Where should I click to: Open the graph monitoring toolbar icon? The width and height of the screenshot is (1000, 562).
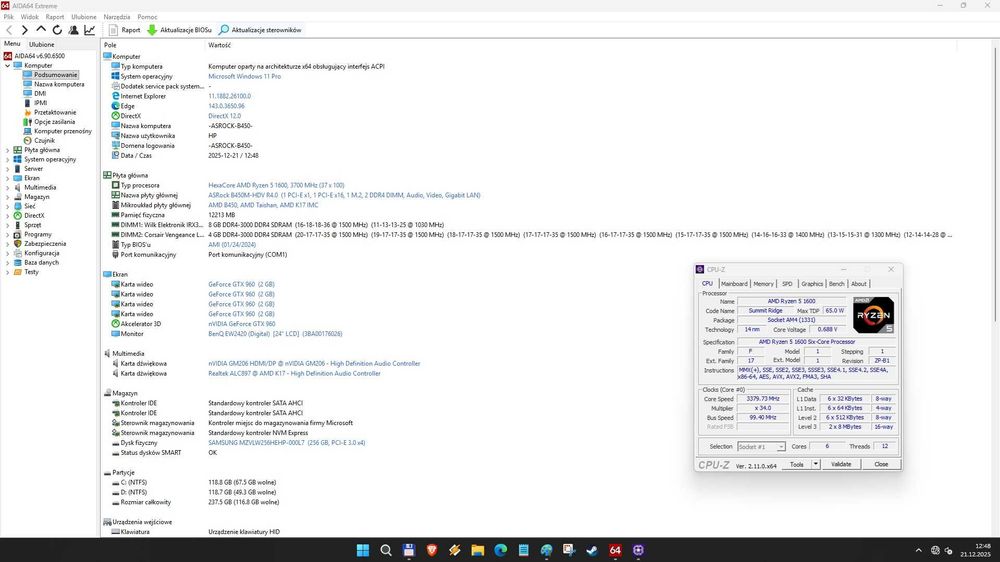(x=89, y=30)
